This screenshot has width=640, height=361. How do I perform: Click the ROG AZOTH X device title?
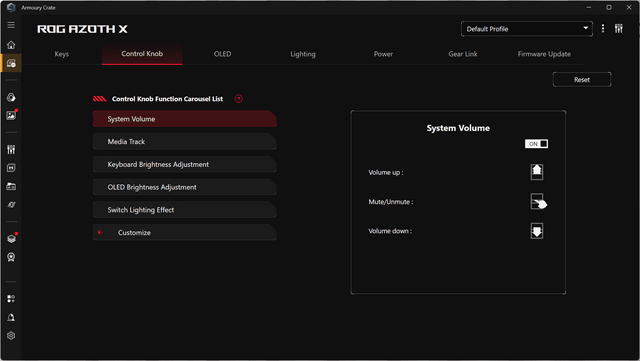82,29
